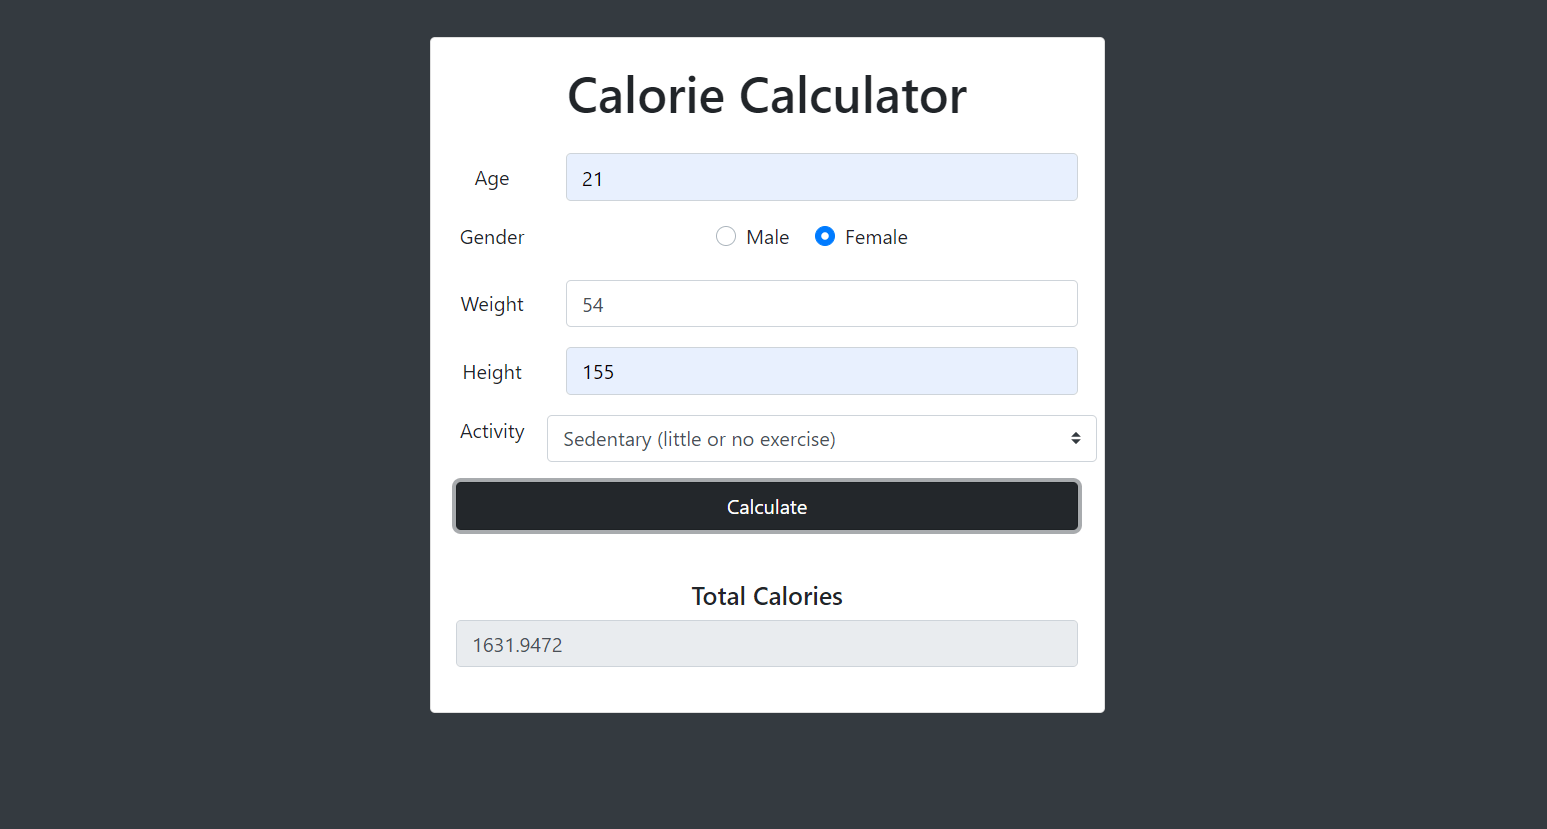Viewport: 1547px width, 829px height.
Task: Click into the Height input field
Action: 820,371
